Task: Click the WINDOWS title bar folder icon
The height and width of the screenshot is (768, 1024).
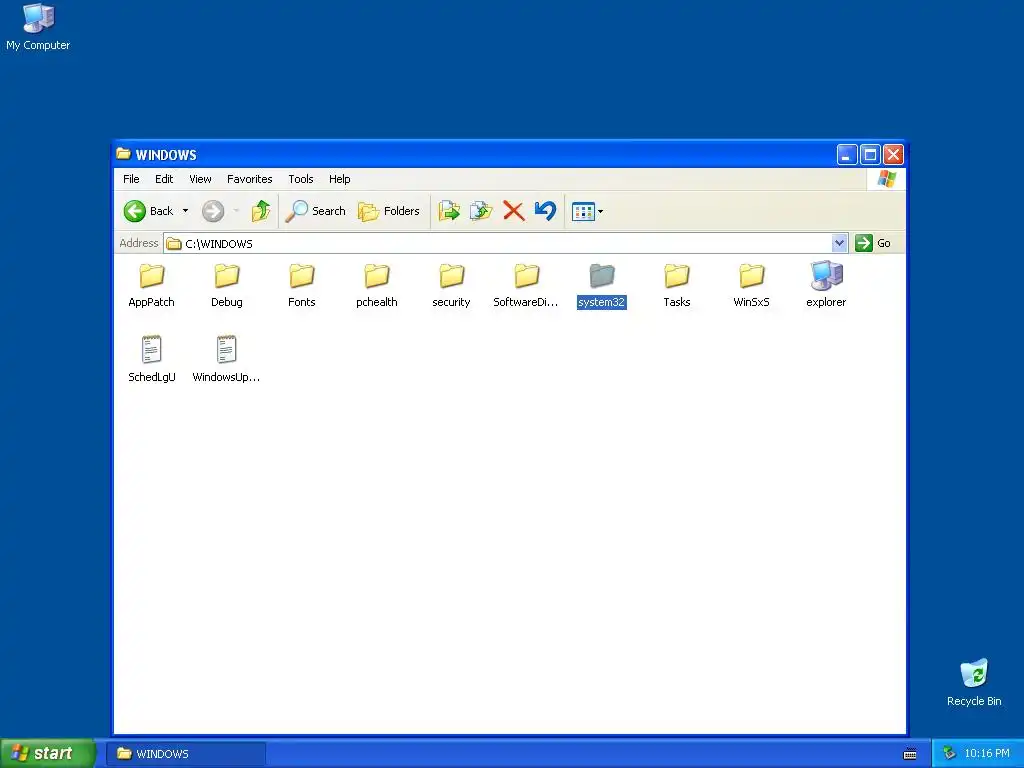Action: pyautogui.click(x=123, y=153)
